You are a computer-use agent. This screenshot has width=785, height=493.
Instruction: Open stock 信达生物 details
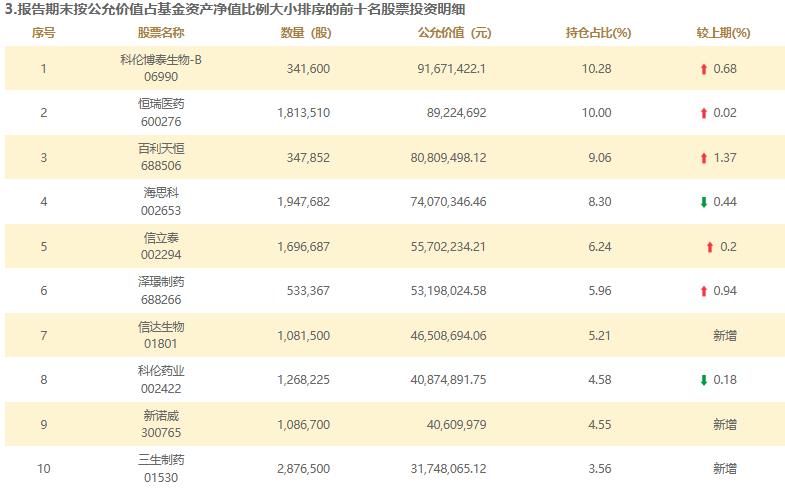point(161,327)
